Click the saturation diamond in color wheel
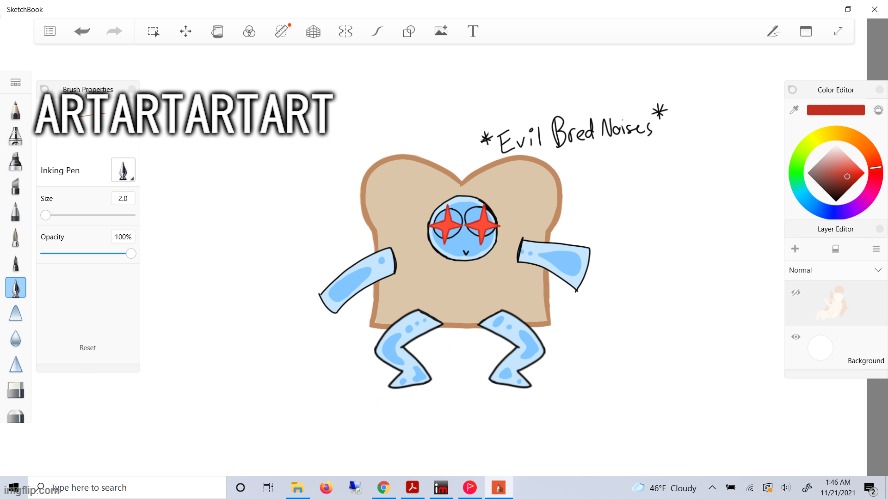The image size is (888, 499). click(x=835, y=173)
